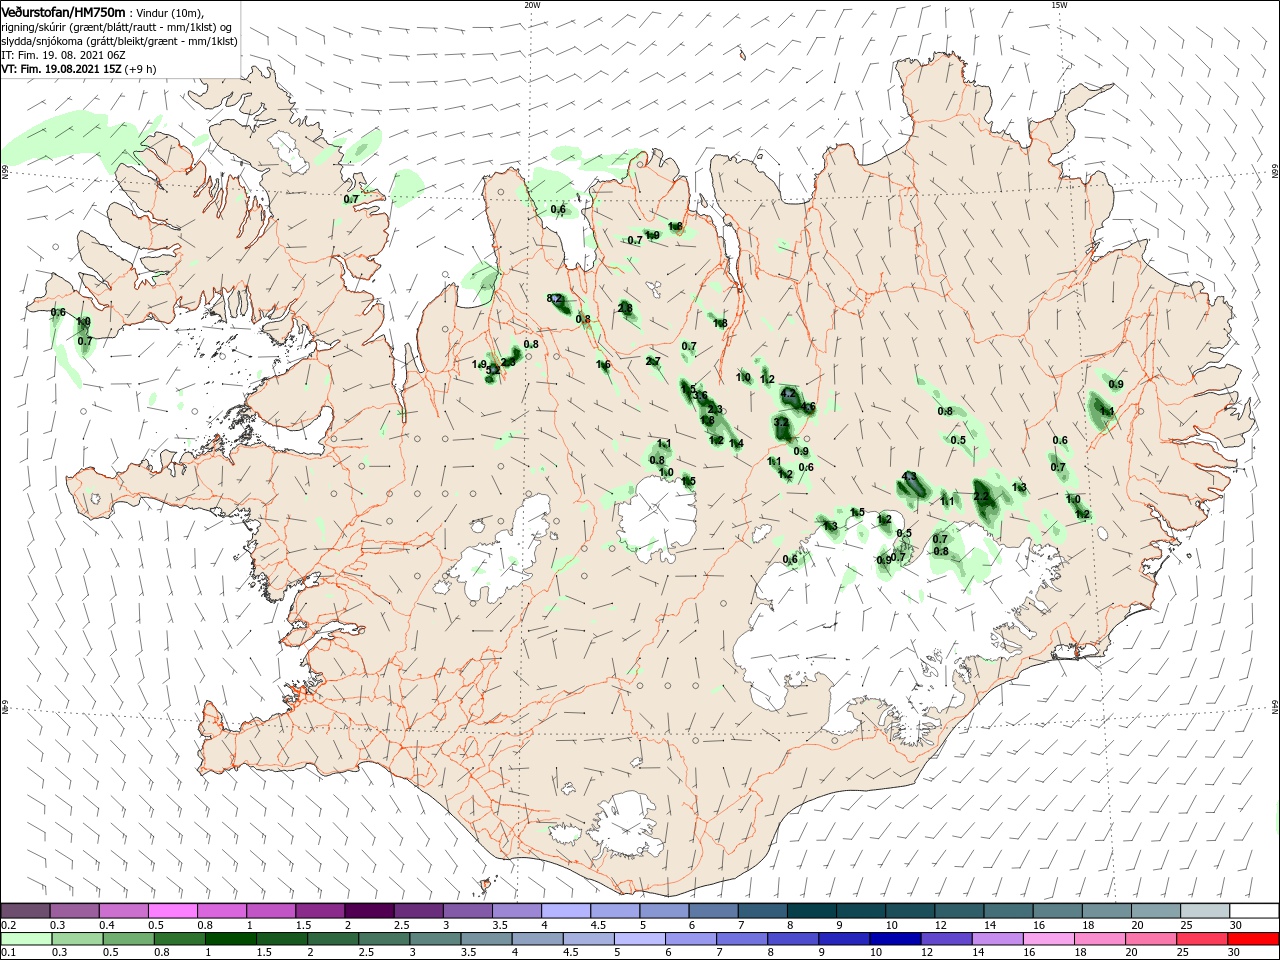Image resolution: width=1280 pixels, height=960 pixels.
Task: Click the 2.8 precipitation value on the map
Action: tap(625, 308)
